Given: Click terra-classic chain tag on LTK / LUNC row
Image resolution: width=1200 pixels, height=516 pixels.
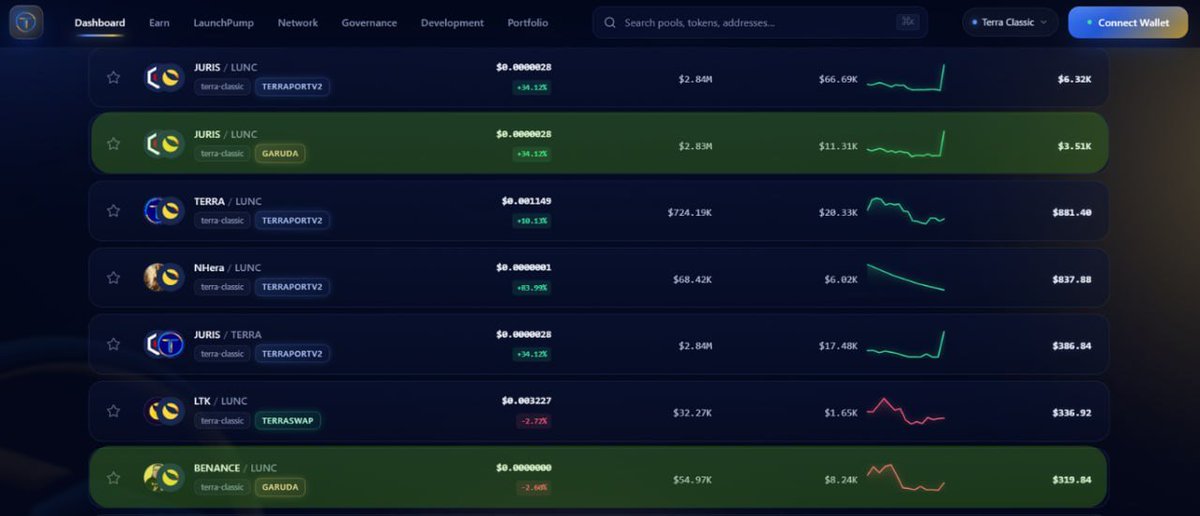Looking at the screenshot, I should point(222,421).
